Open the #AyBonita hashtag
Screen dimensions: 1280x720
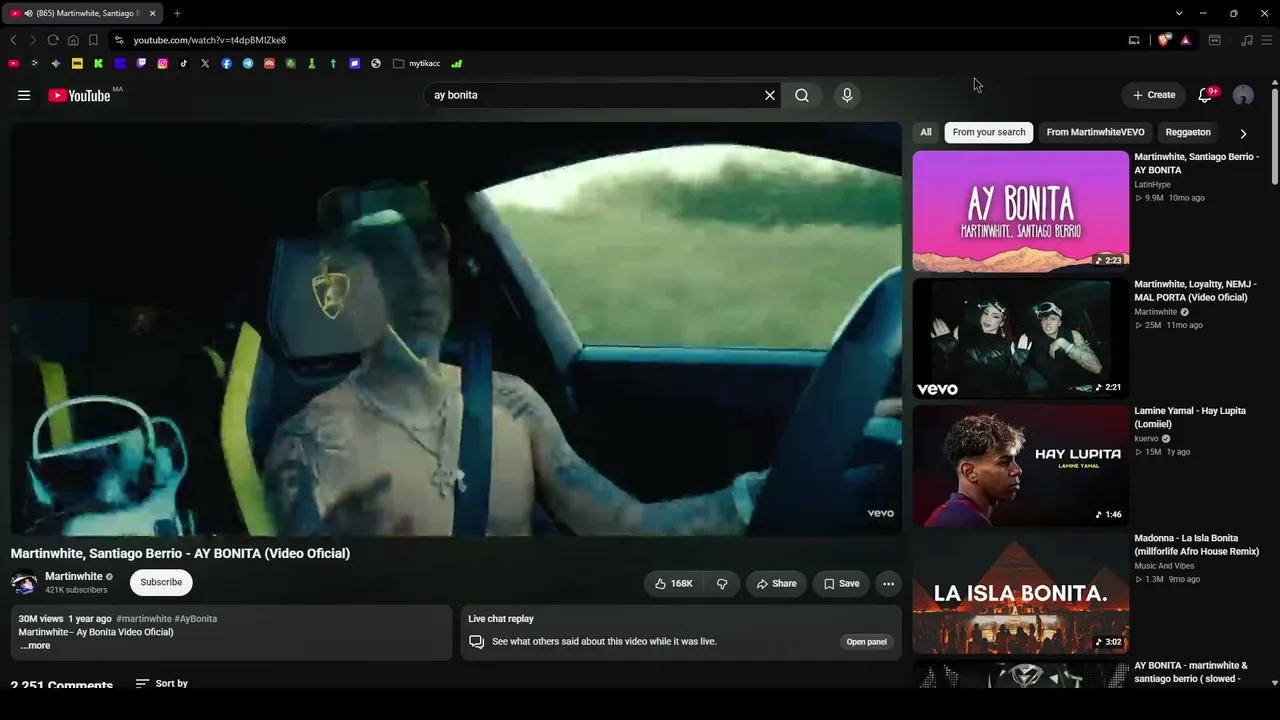(x=196, y=619)
